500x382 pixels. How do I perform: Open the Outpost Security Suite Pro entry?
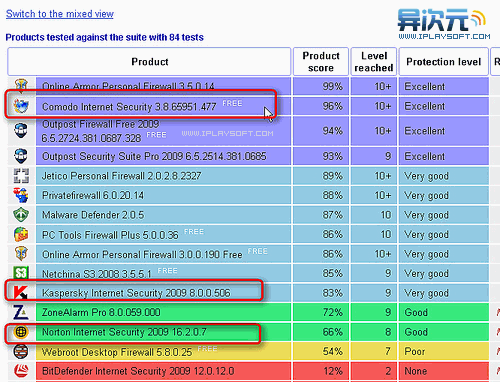(x=154, y=156)
